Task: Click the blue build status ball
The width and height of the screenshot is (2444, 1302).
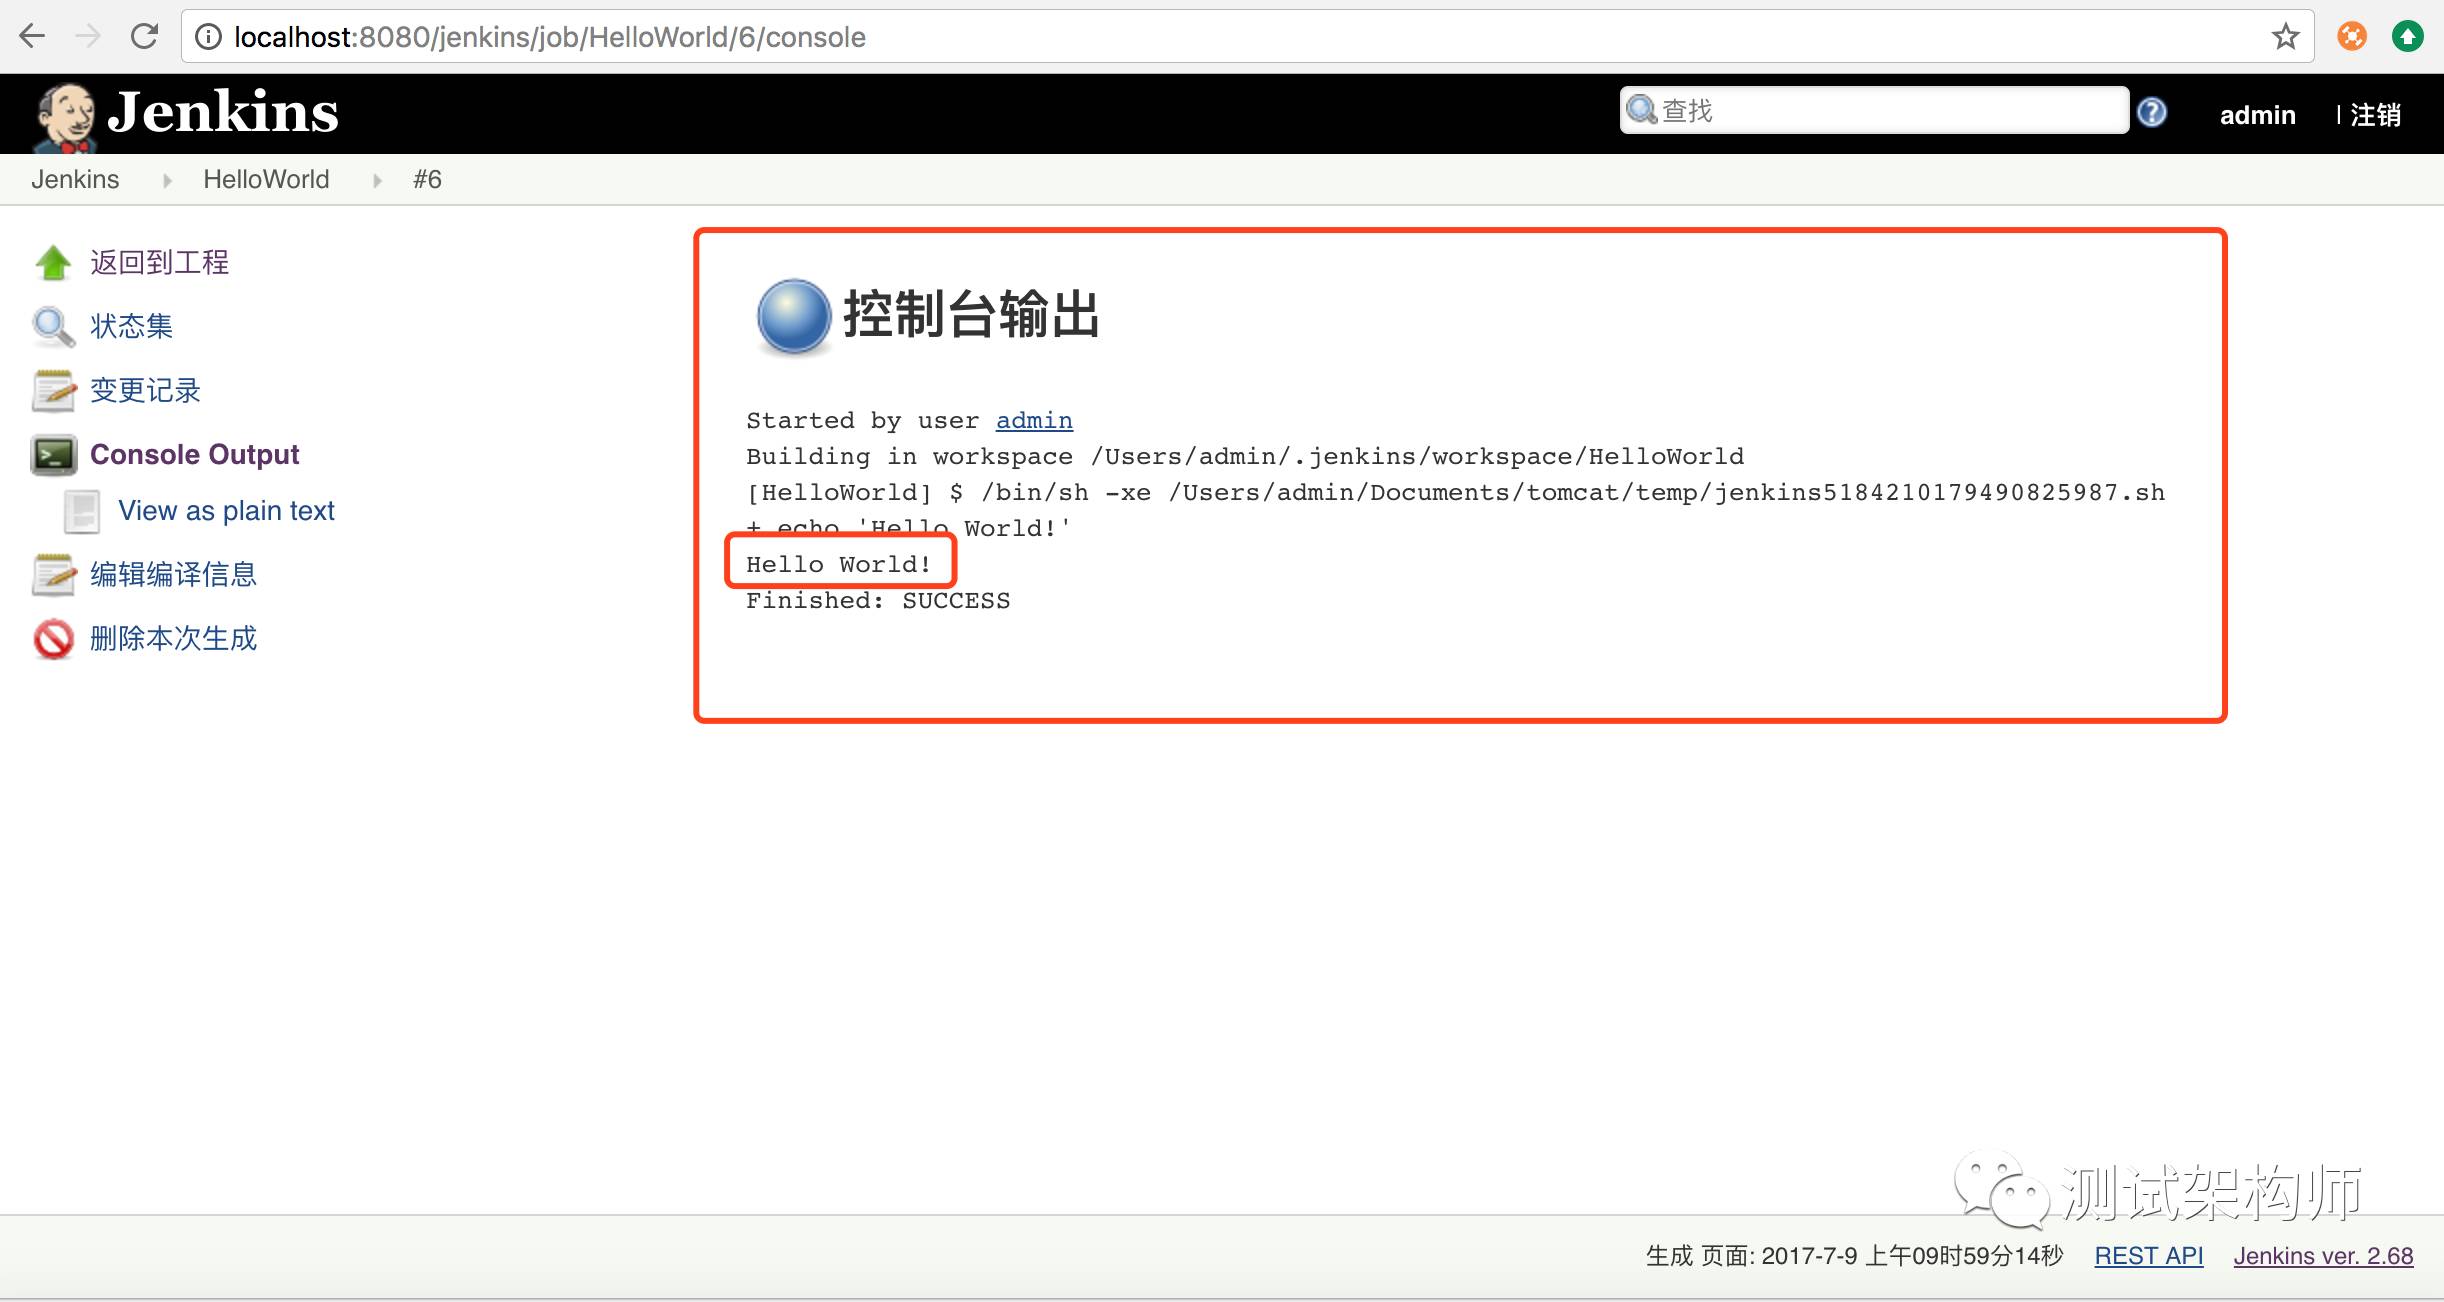Action: (794, 316)
